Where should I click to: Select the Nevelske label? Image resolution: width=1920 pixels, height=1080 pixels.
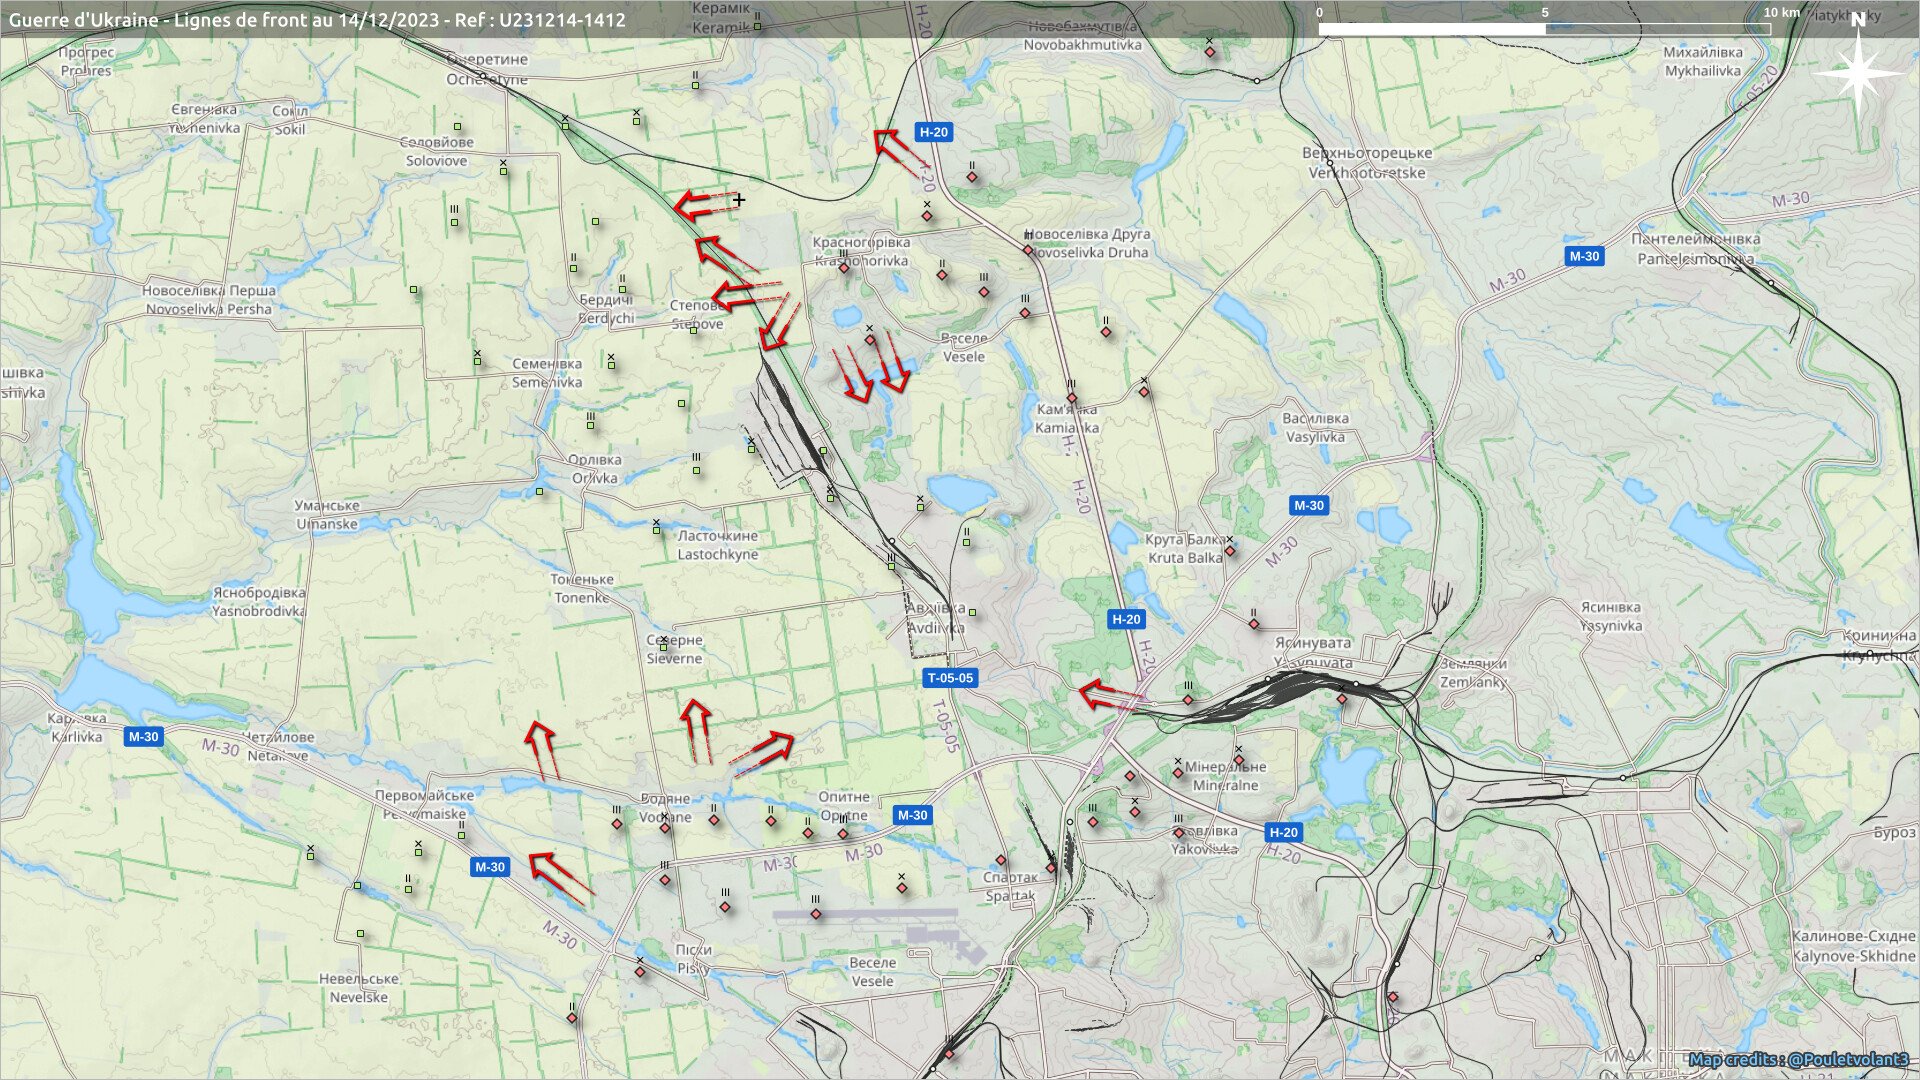[x=358, y=988]
